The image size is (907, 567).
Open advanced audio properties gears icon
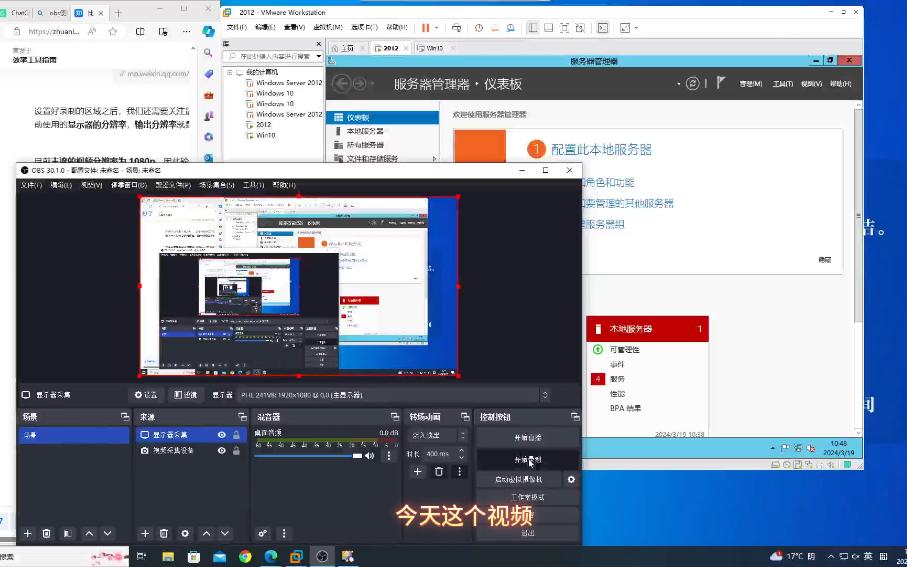pos(263,533)
